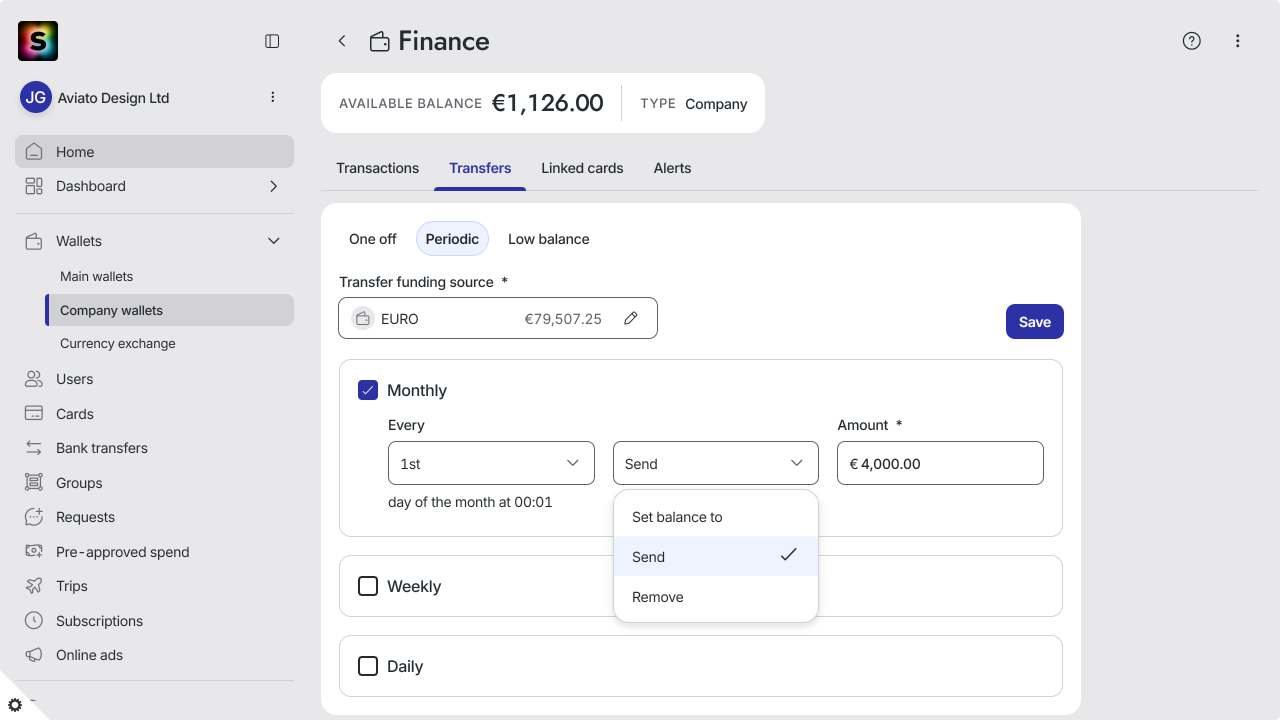Click the JG account avatar
Image resolution: width=1280 pixels, height=720 pixels.
[36, 98]
